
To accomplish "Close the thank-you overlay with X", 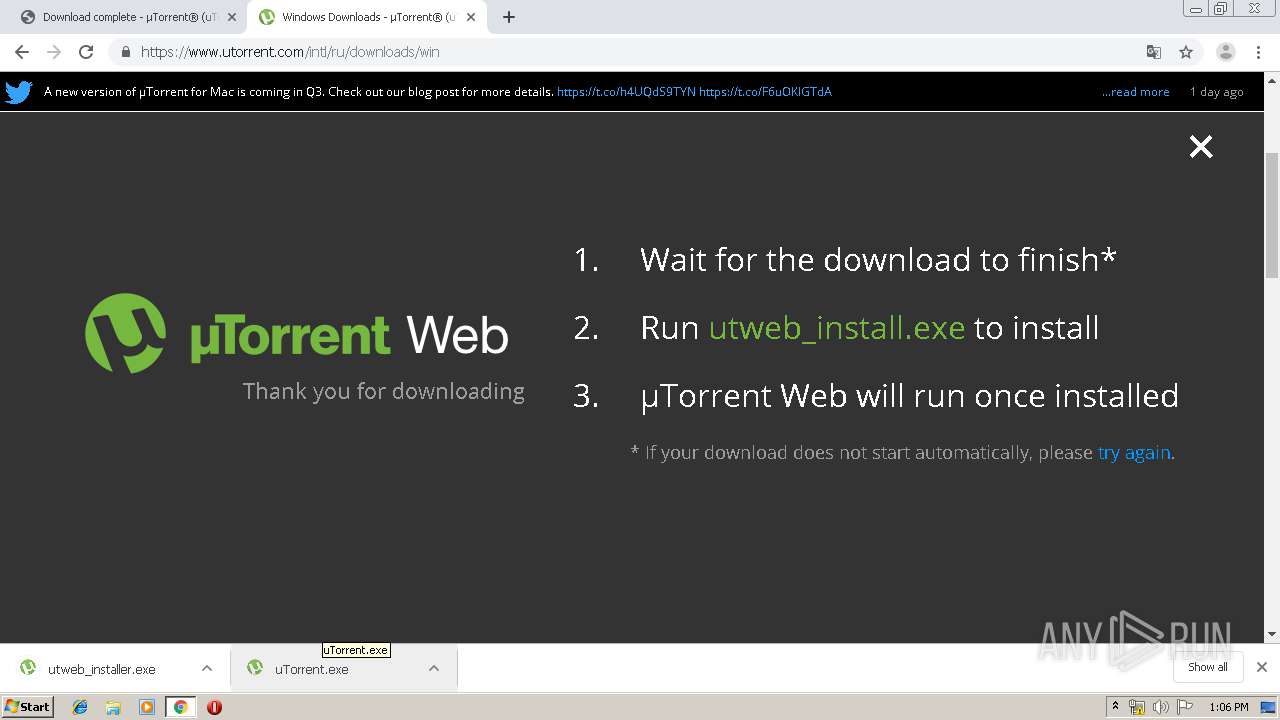I will (x=1201, y=147).
